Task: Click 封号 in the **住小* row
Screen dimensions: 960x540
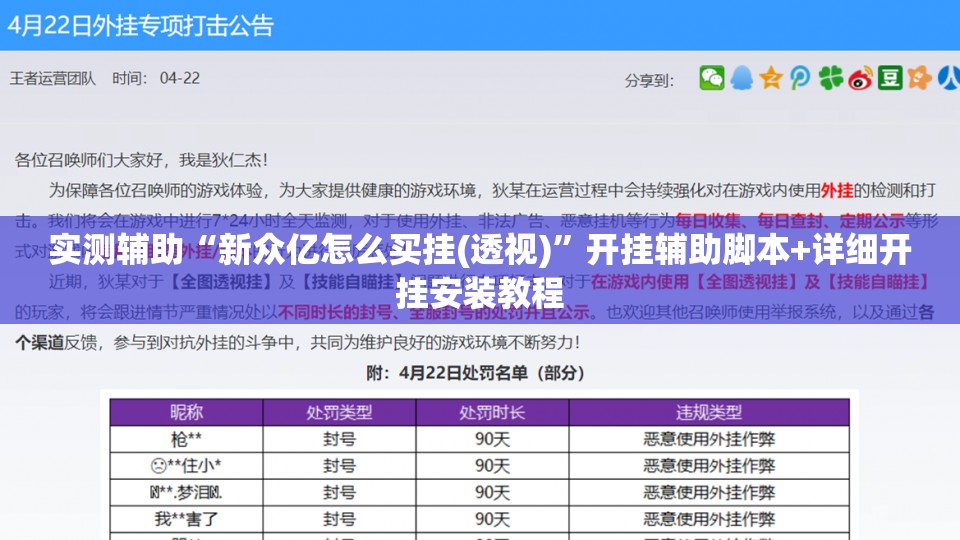Action: click(339, 466)
